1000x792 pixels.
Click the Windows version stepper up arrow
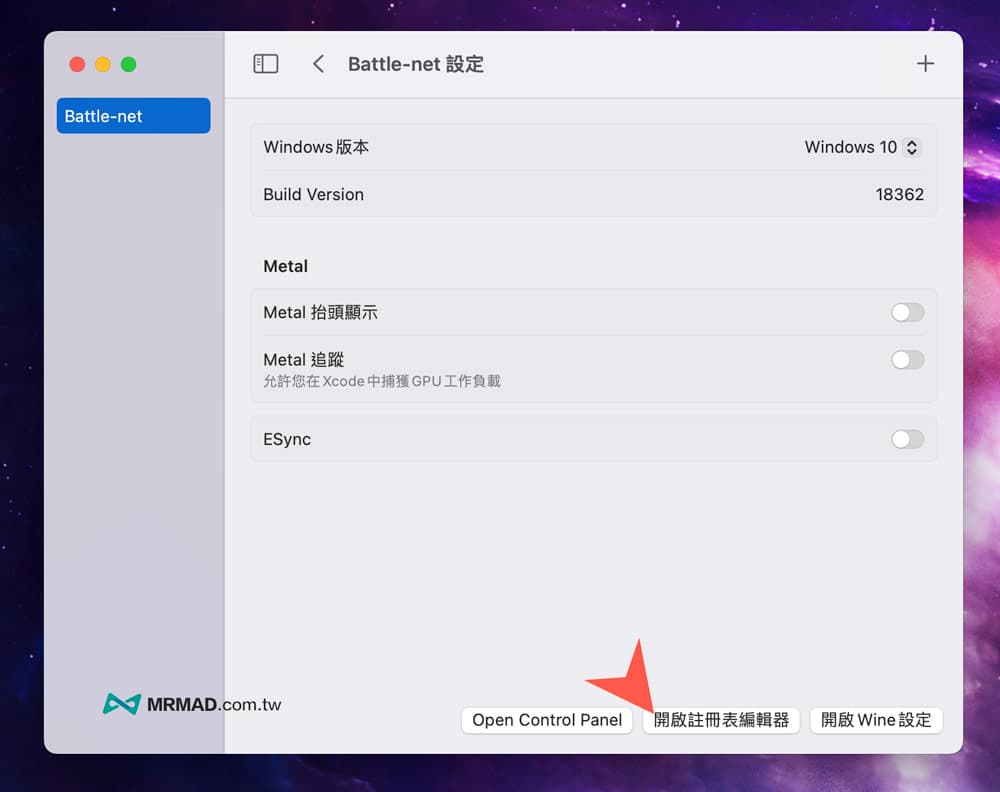click(x=911, y=143)
